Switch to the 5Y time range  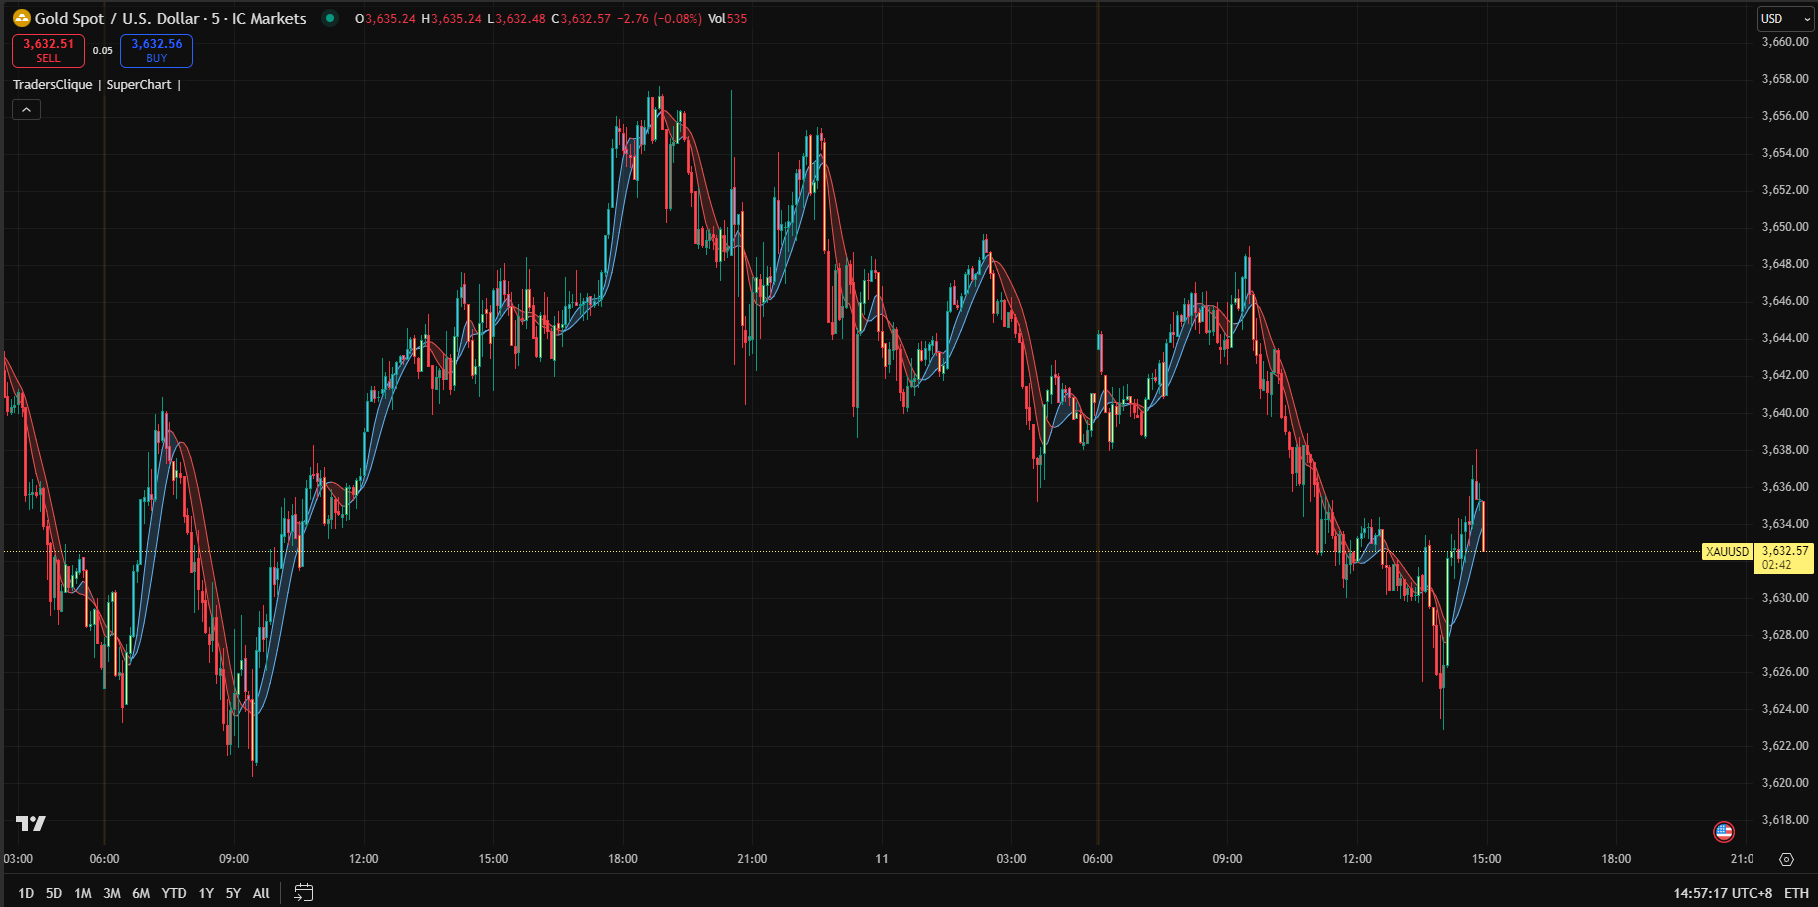pos(233,893)
